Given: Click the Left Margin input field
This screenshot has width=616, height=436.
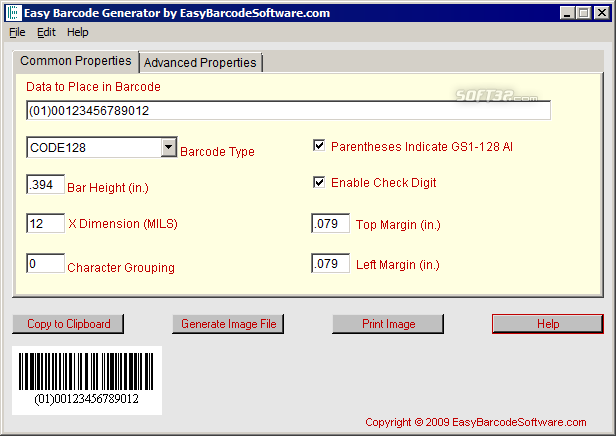Looking at the screenshot, I should pyautogui.click(x=330, y=263).
